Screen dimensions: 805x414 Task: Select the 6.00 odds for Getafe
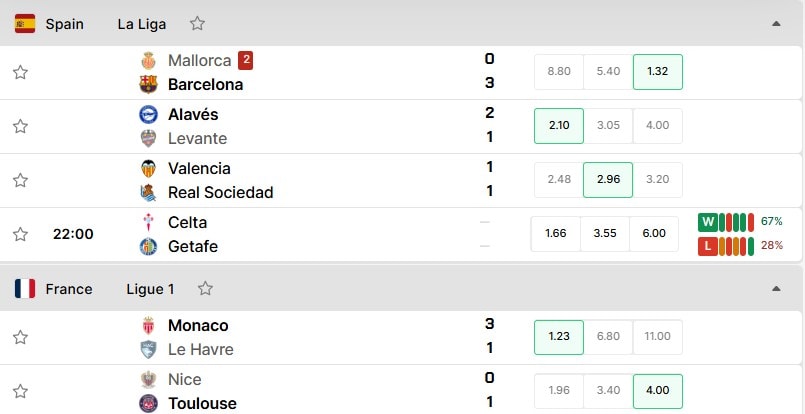click(x=654, y=234)
